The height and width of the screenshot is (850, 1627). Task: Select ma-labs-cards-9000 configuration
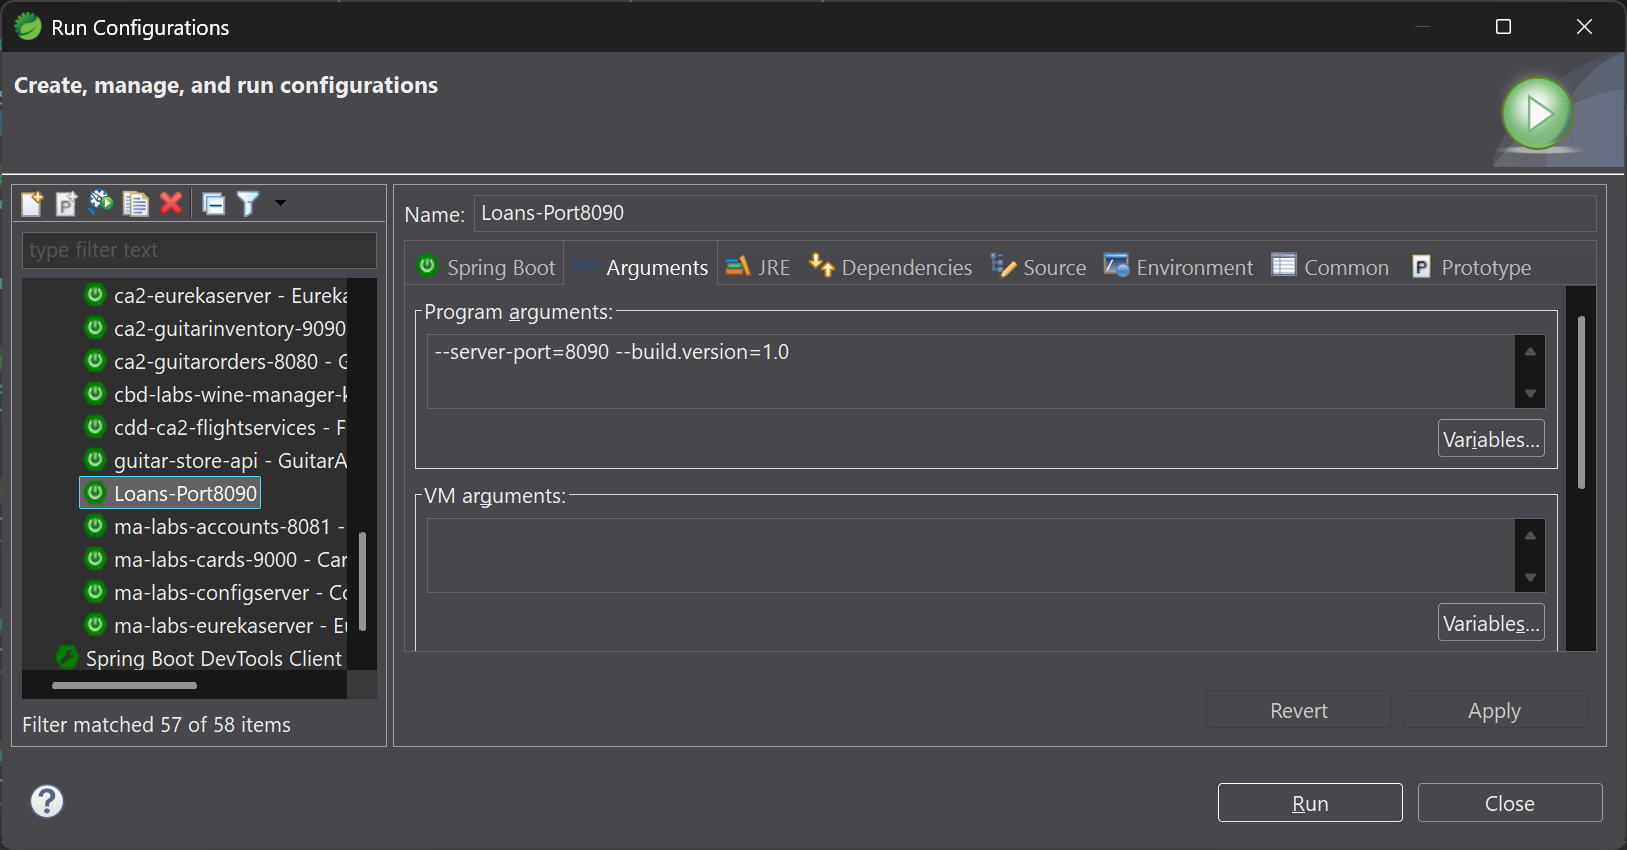[215, 560]
